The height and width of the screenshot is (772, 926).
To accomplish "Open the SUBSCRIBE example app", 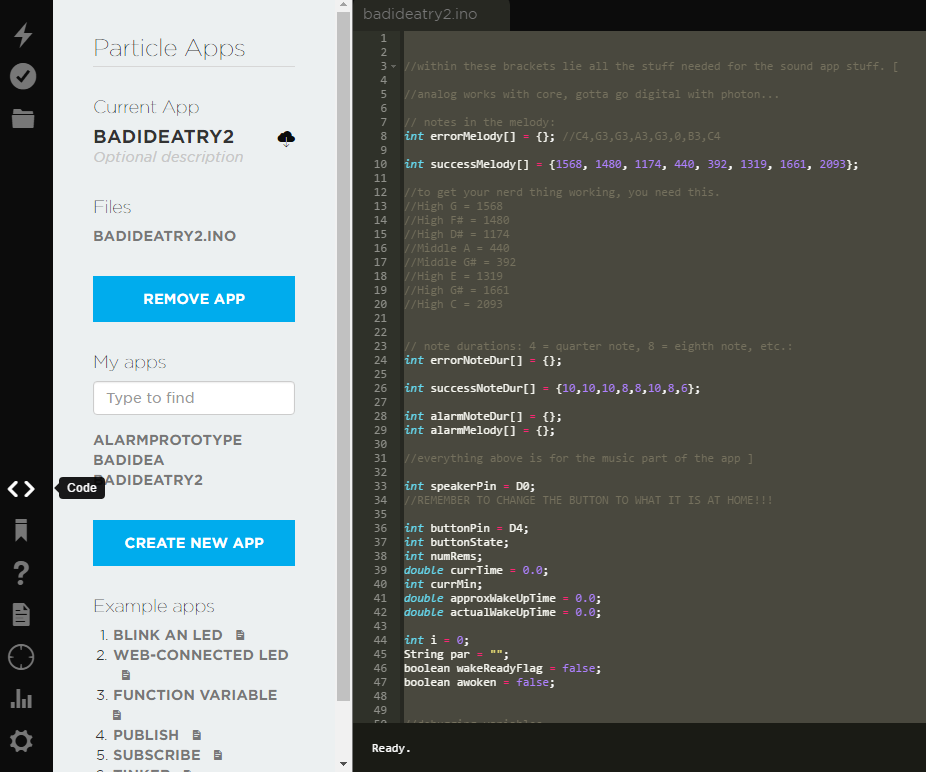I will click(x=156, y=755).
